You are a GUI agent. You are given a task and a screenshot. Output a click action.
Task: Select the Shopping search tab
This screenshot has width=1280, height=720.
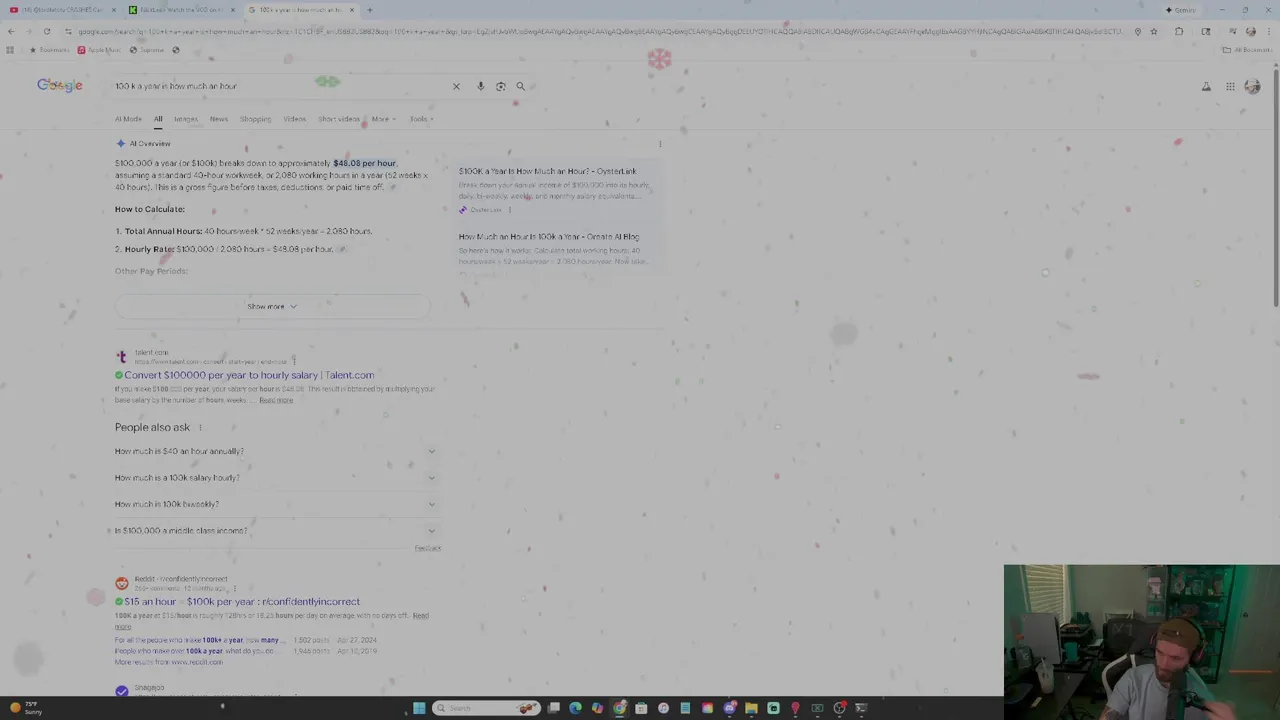[255, 119]
